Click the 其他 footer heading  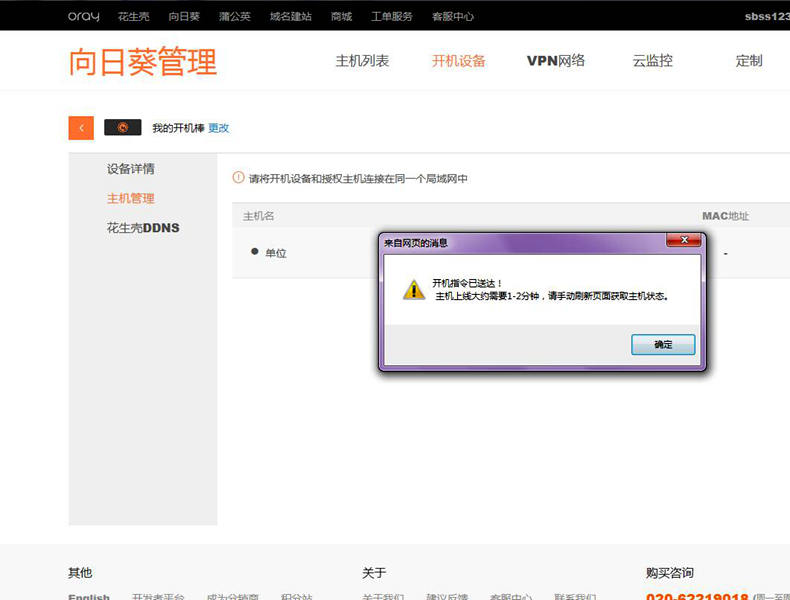click(80, 573)
